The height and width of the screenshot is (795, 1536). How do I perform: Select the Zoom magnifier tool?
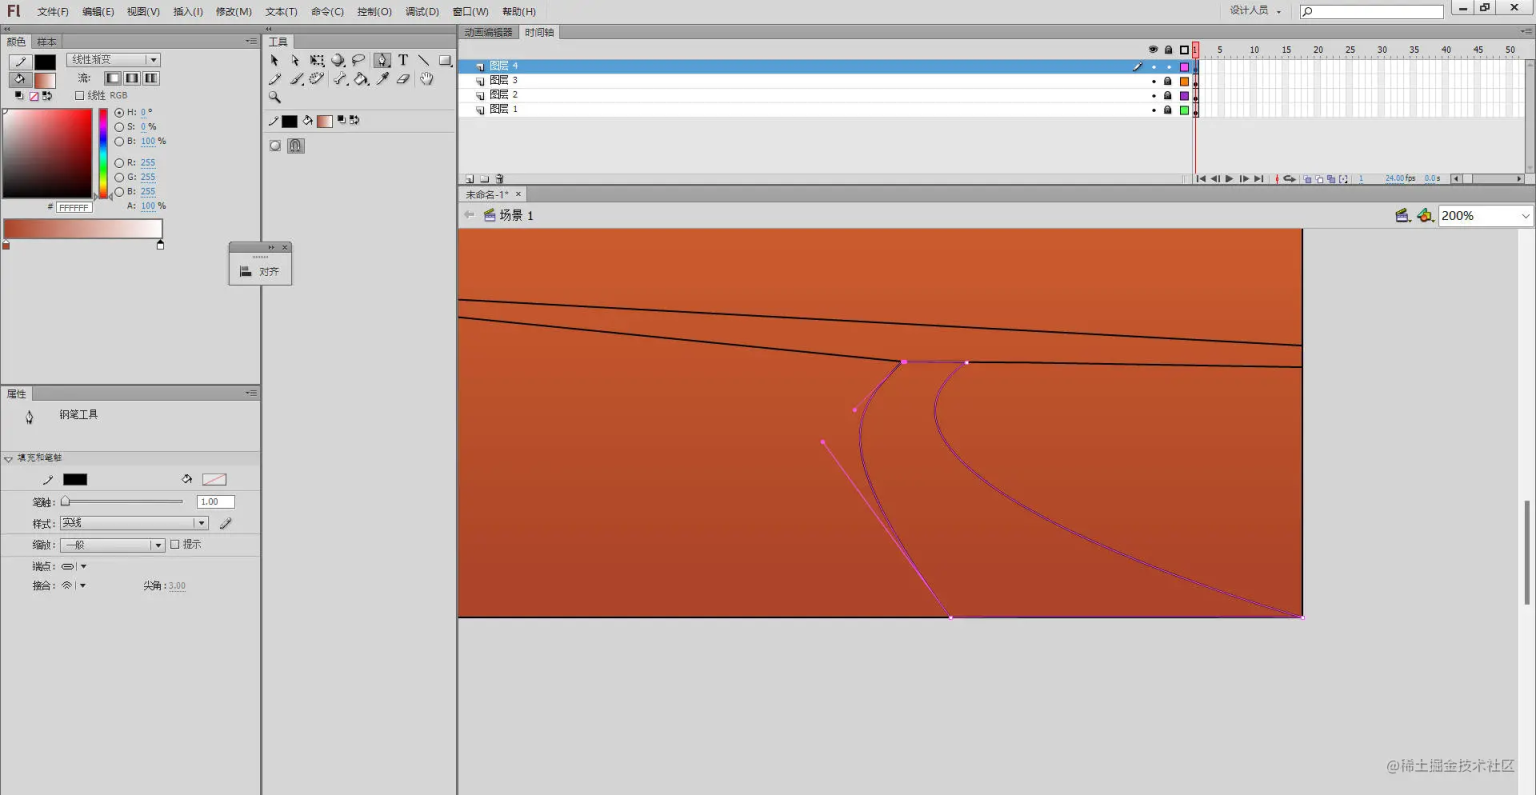pos(274,98)
